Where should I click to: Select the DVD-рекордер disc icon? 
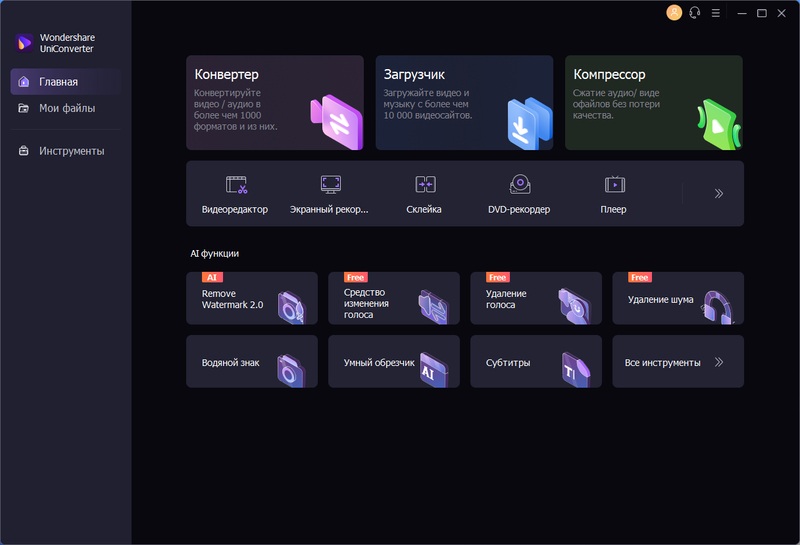coord(520,184)
